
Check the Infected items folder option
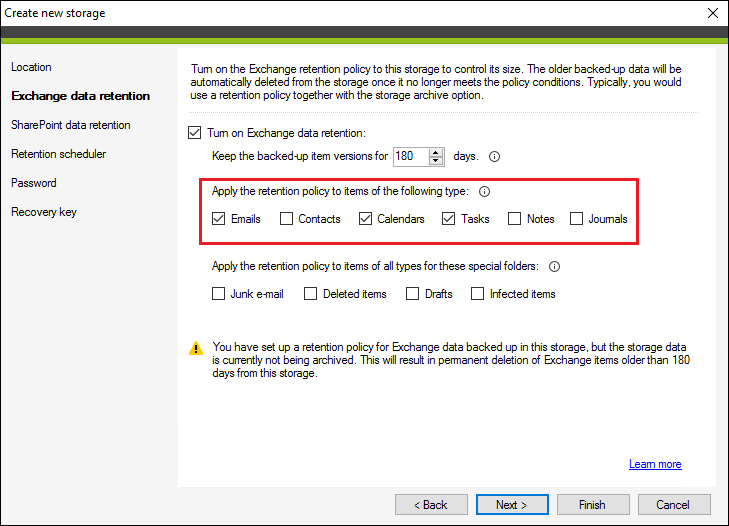click(x=477, y=294)
